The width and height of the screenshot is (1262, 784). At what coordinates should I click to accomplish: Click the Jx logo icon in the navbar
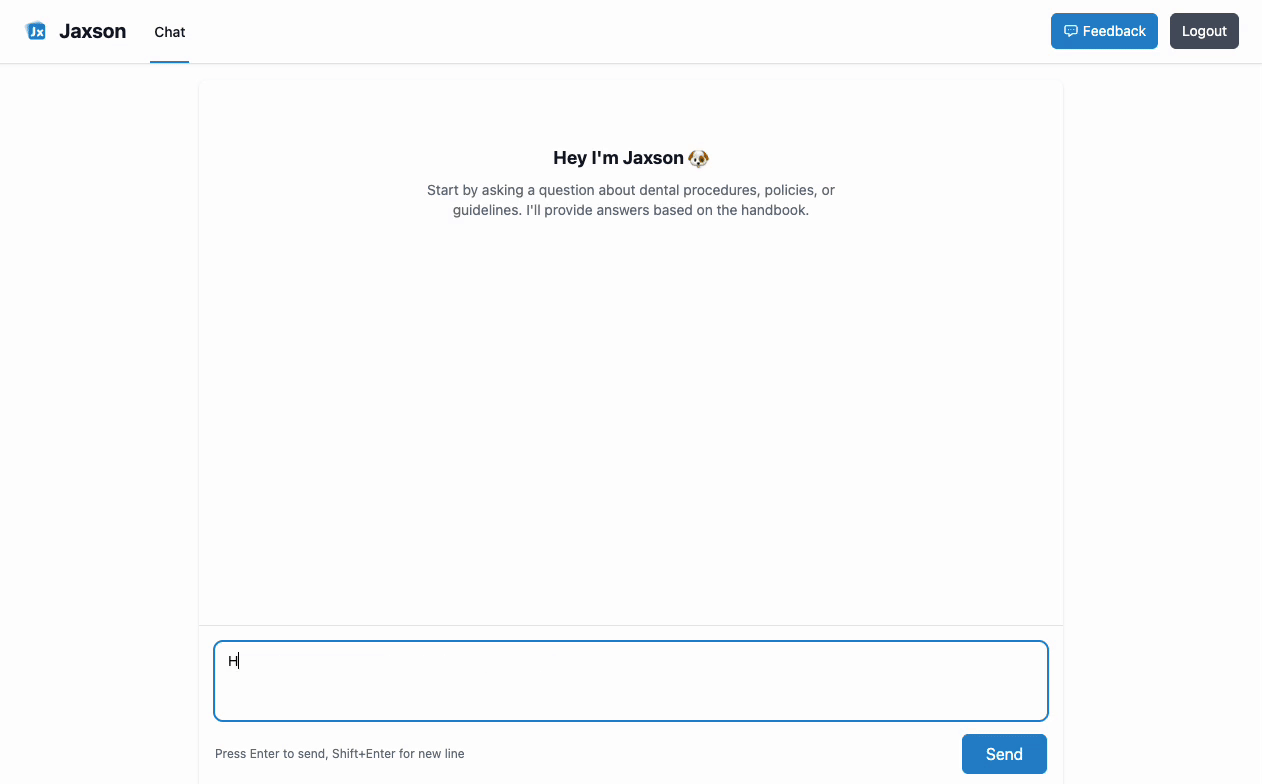click(x=37, y=31)
